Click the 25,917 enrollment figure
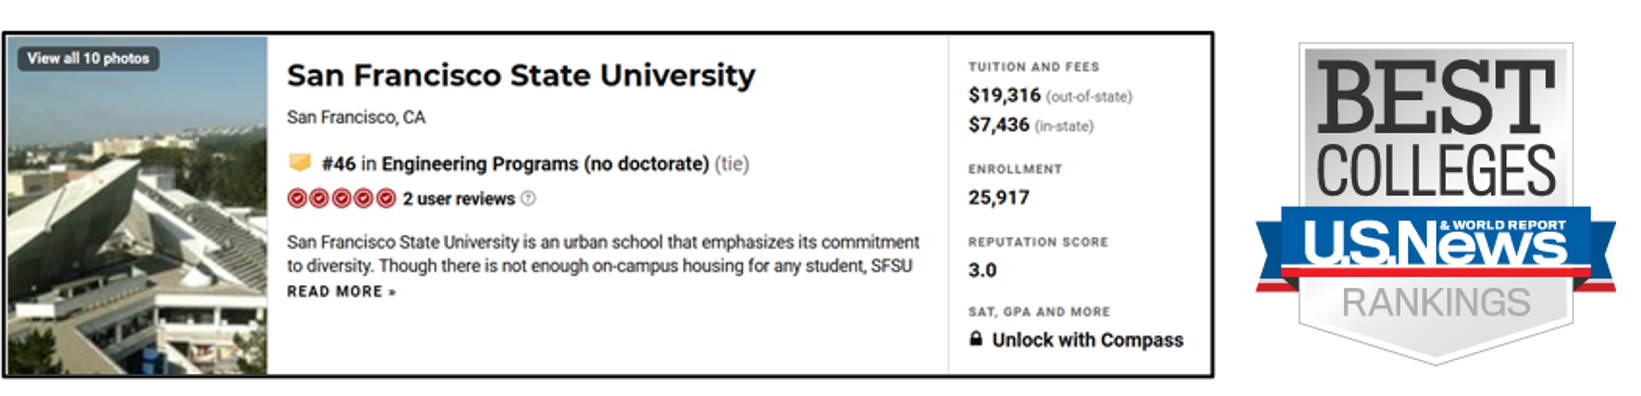Viewport: 1641px width, 396px height. click(998, 197)
